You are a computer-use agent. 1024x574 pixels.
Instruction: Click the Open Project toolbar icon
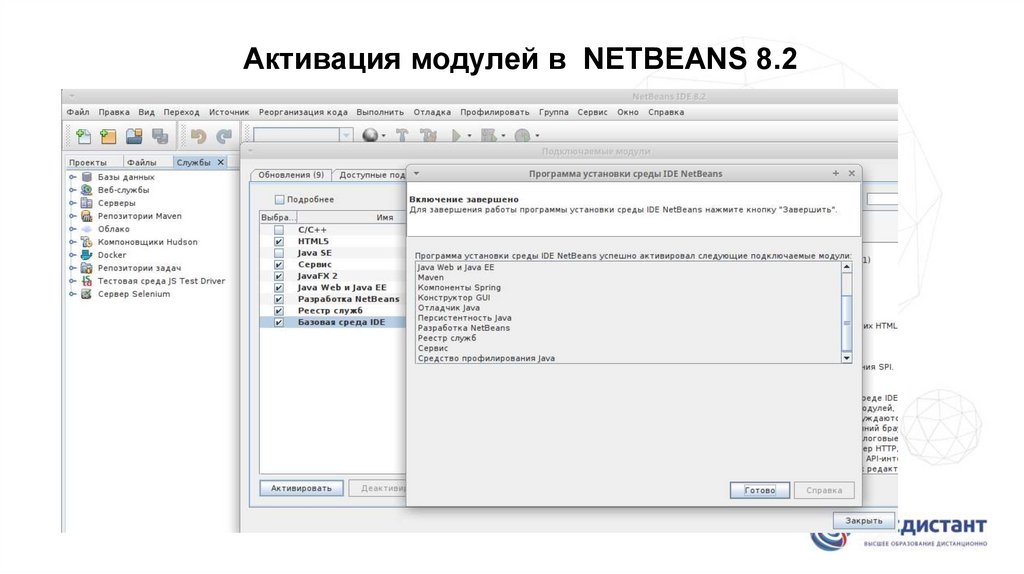pyautogui.click(x=134, y=136)
